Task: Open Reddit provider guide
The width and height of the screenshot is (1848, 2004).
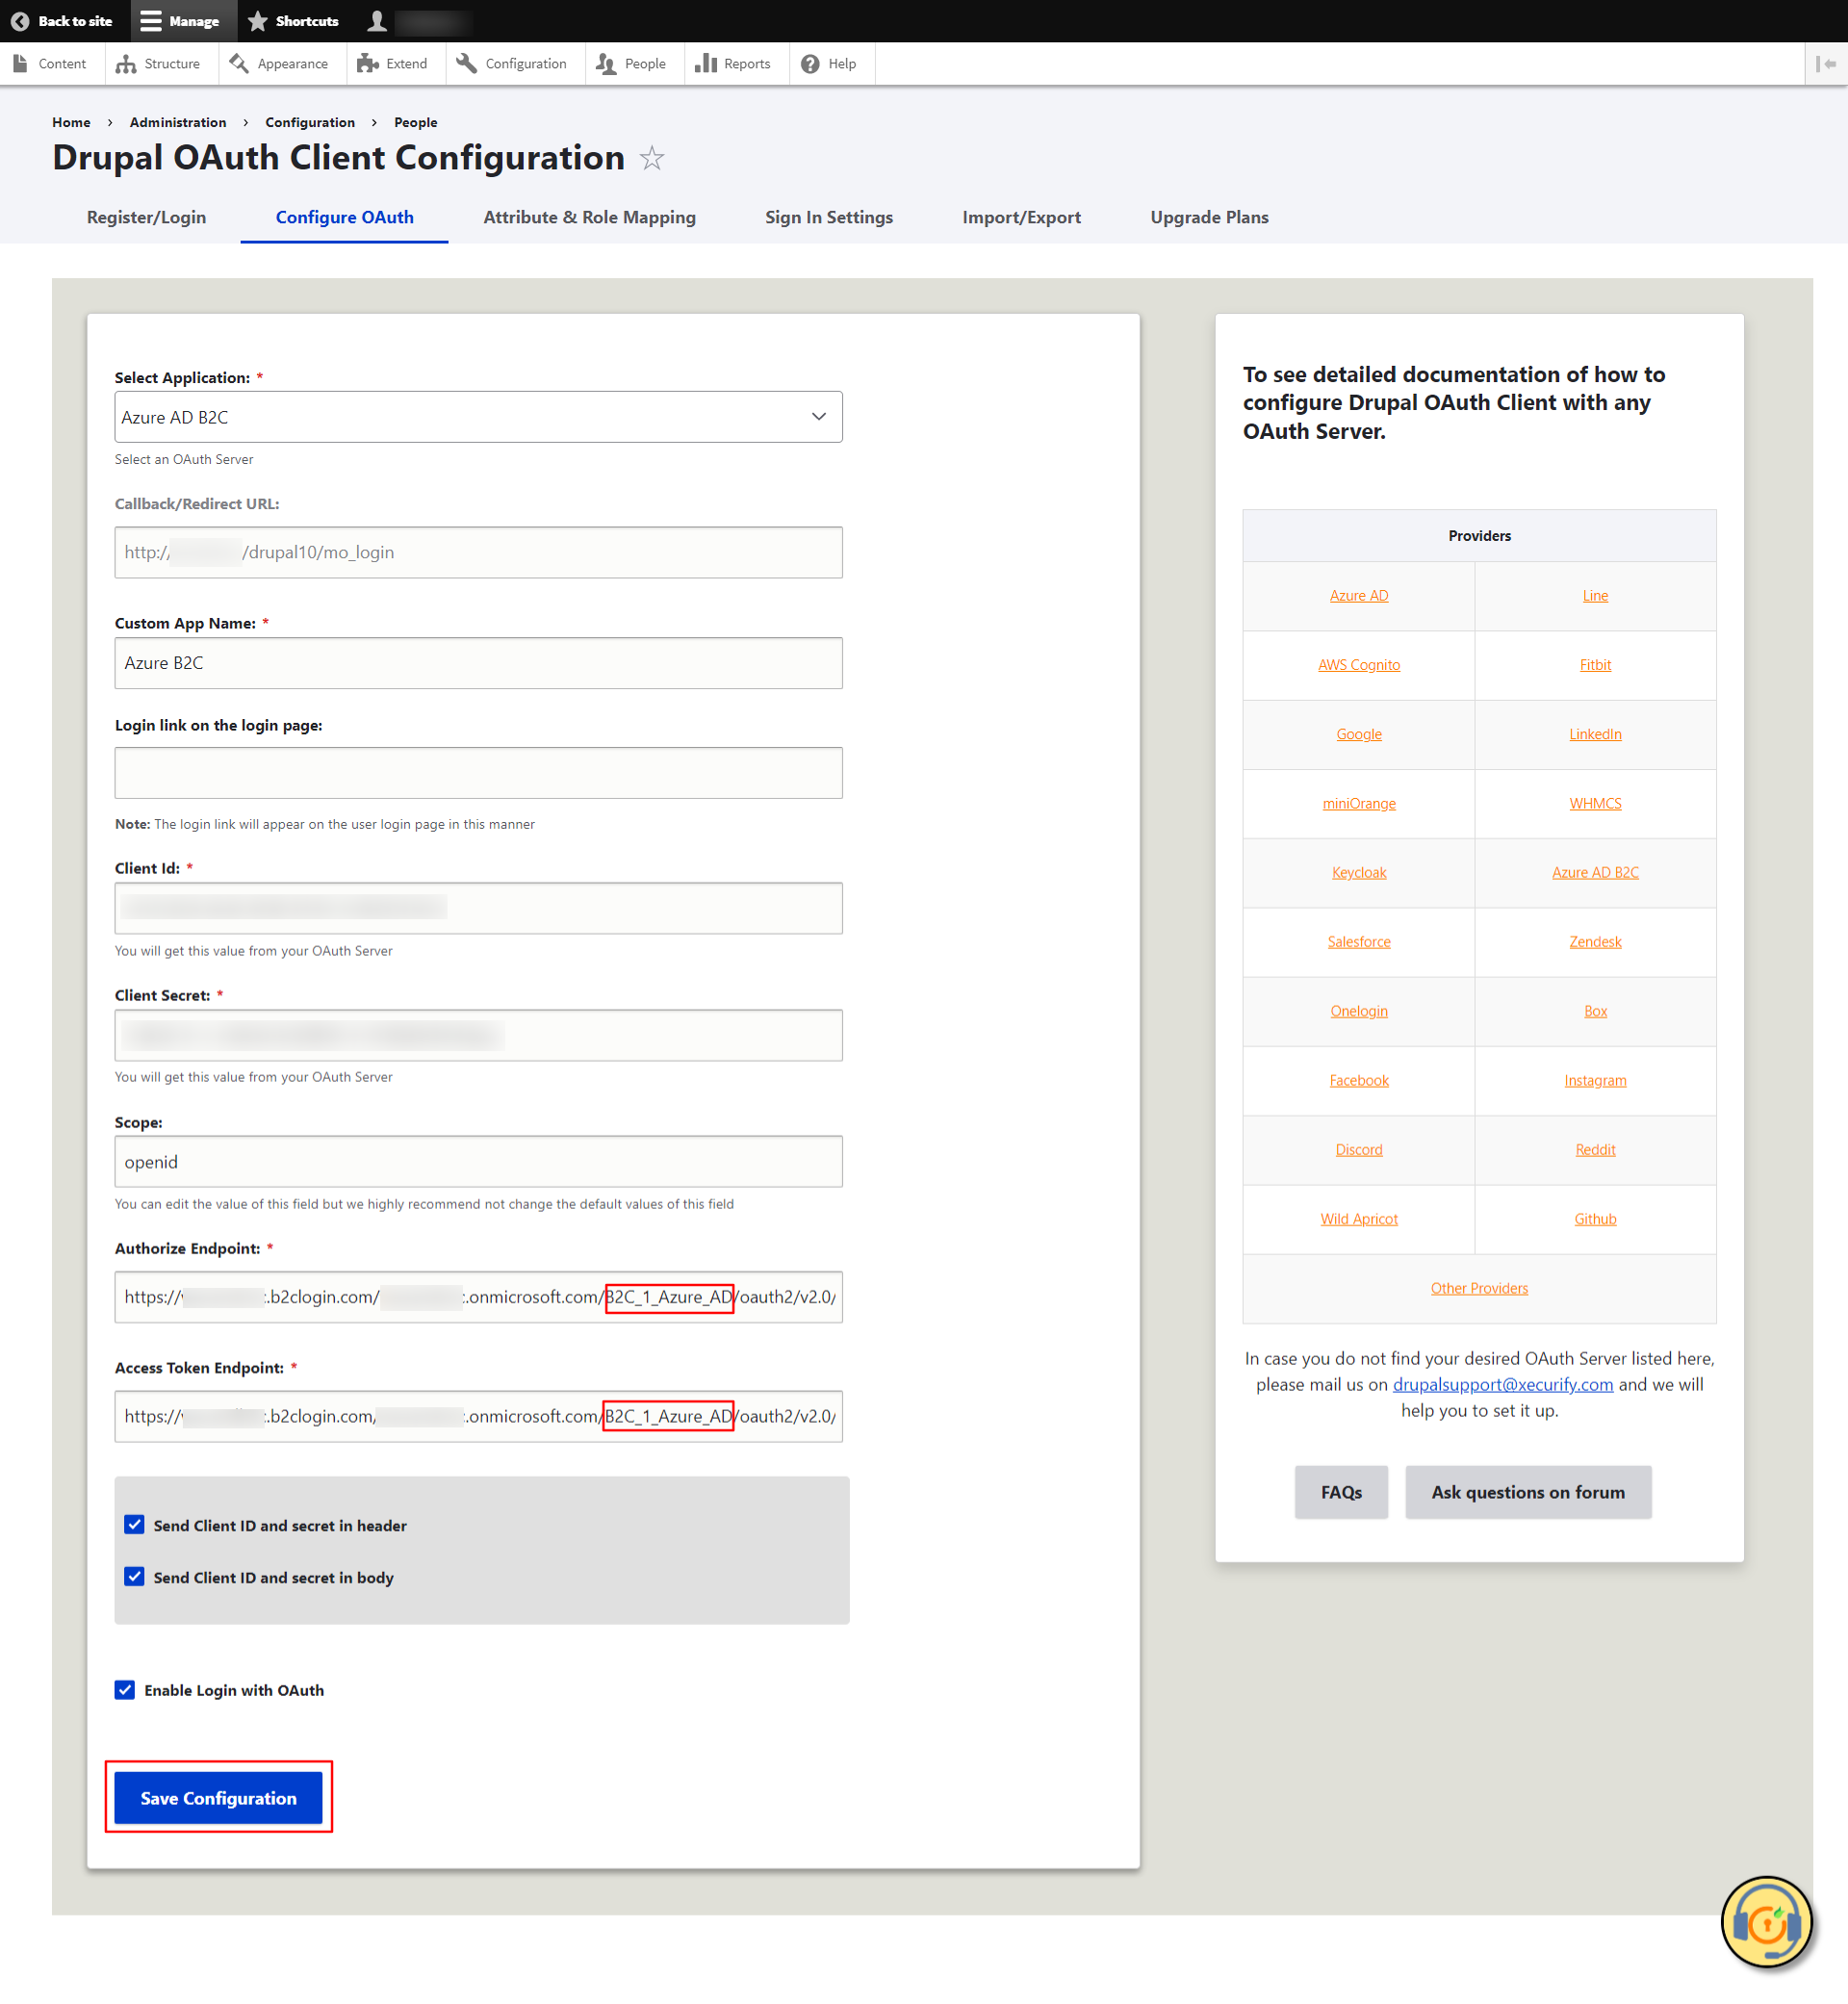Action: point(1595,1150)
